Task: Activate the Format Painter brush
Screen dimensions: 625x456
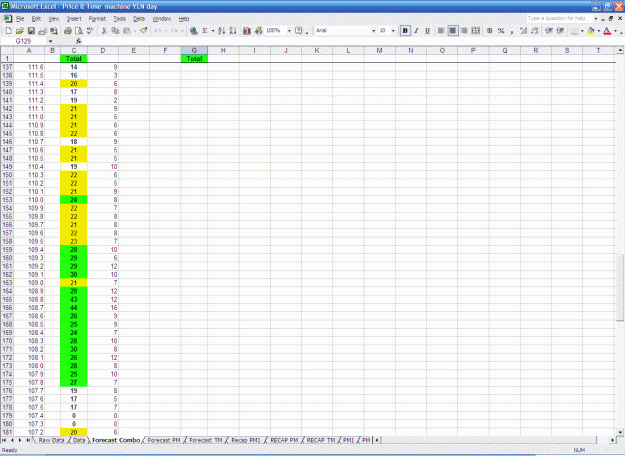Action: pyautogui.click(x=143, y=31)
